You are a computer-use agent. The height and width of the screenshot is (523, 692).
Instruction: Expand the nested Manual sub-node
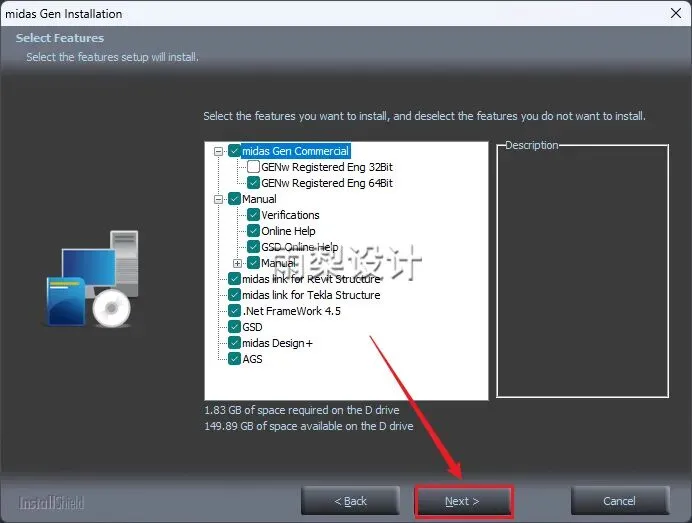[x=237, y=263]
